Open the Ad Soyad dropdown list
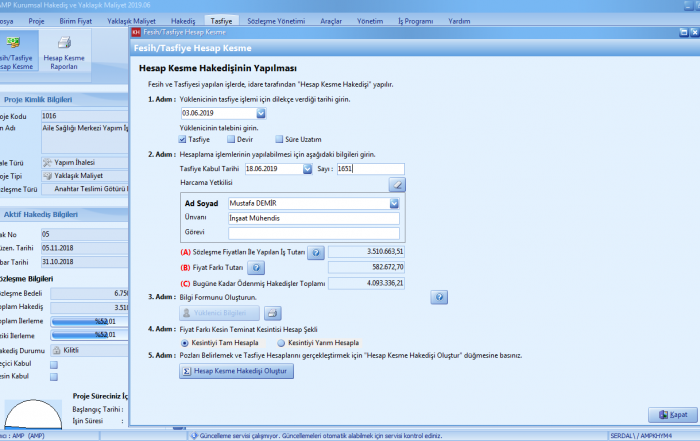This screenshot has height=441, width=700. point(392,203)
